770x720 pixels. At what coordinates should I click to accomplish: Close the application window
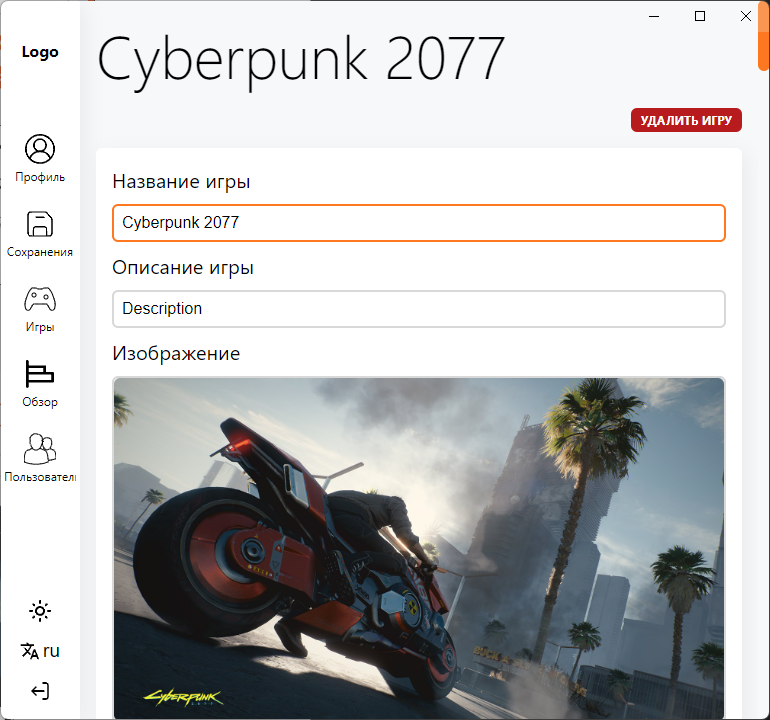[x=745, y=16]
